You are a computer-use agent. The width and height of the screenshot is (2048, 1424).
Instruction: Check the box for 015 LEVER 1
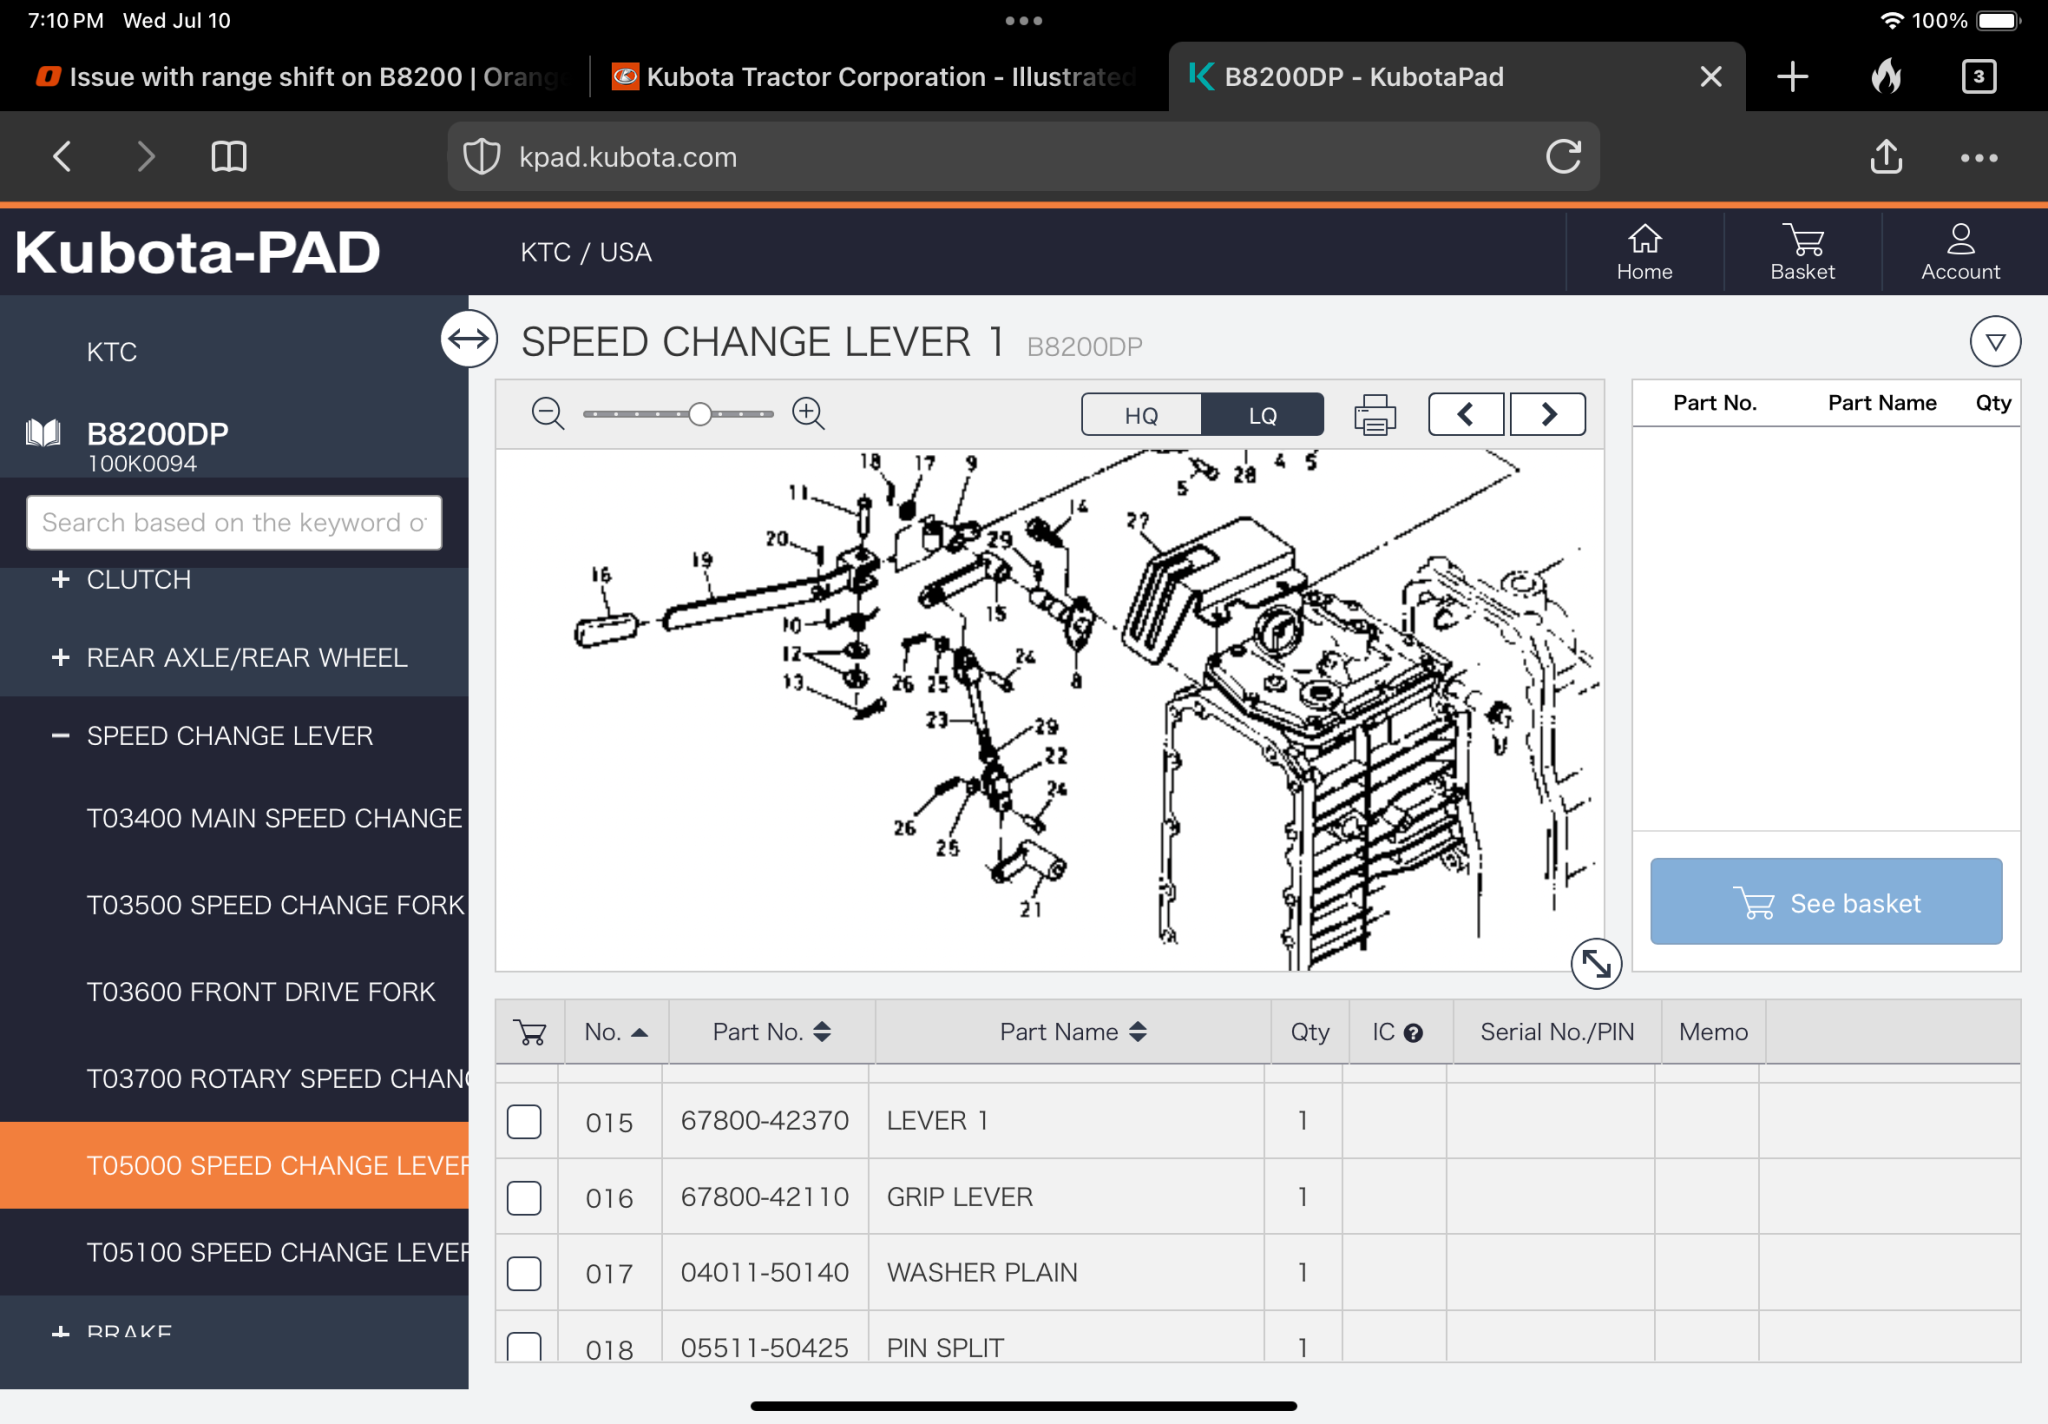(x=524, y=1122)
